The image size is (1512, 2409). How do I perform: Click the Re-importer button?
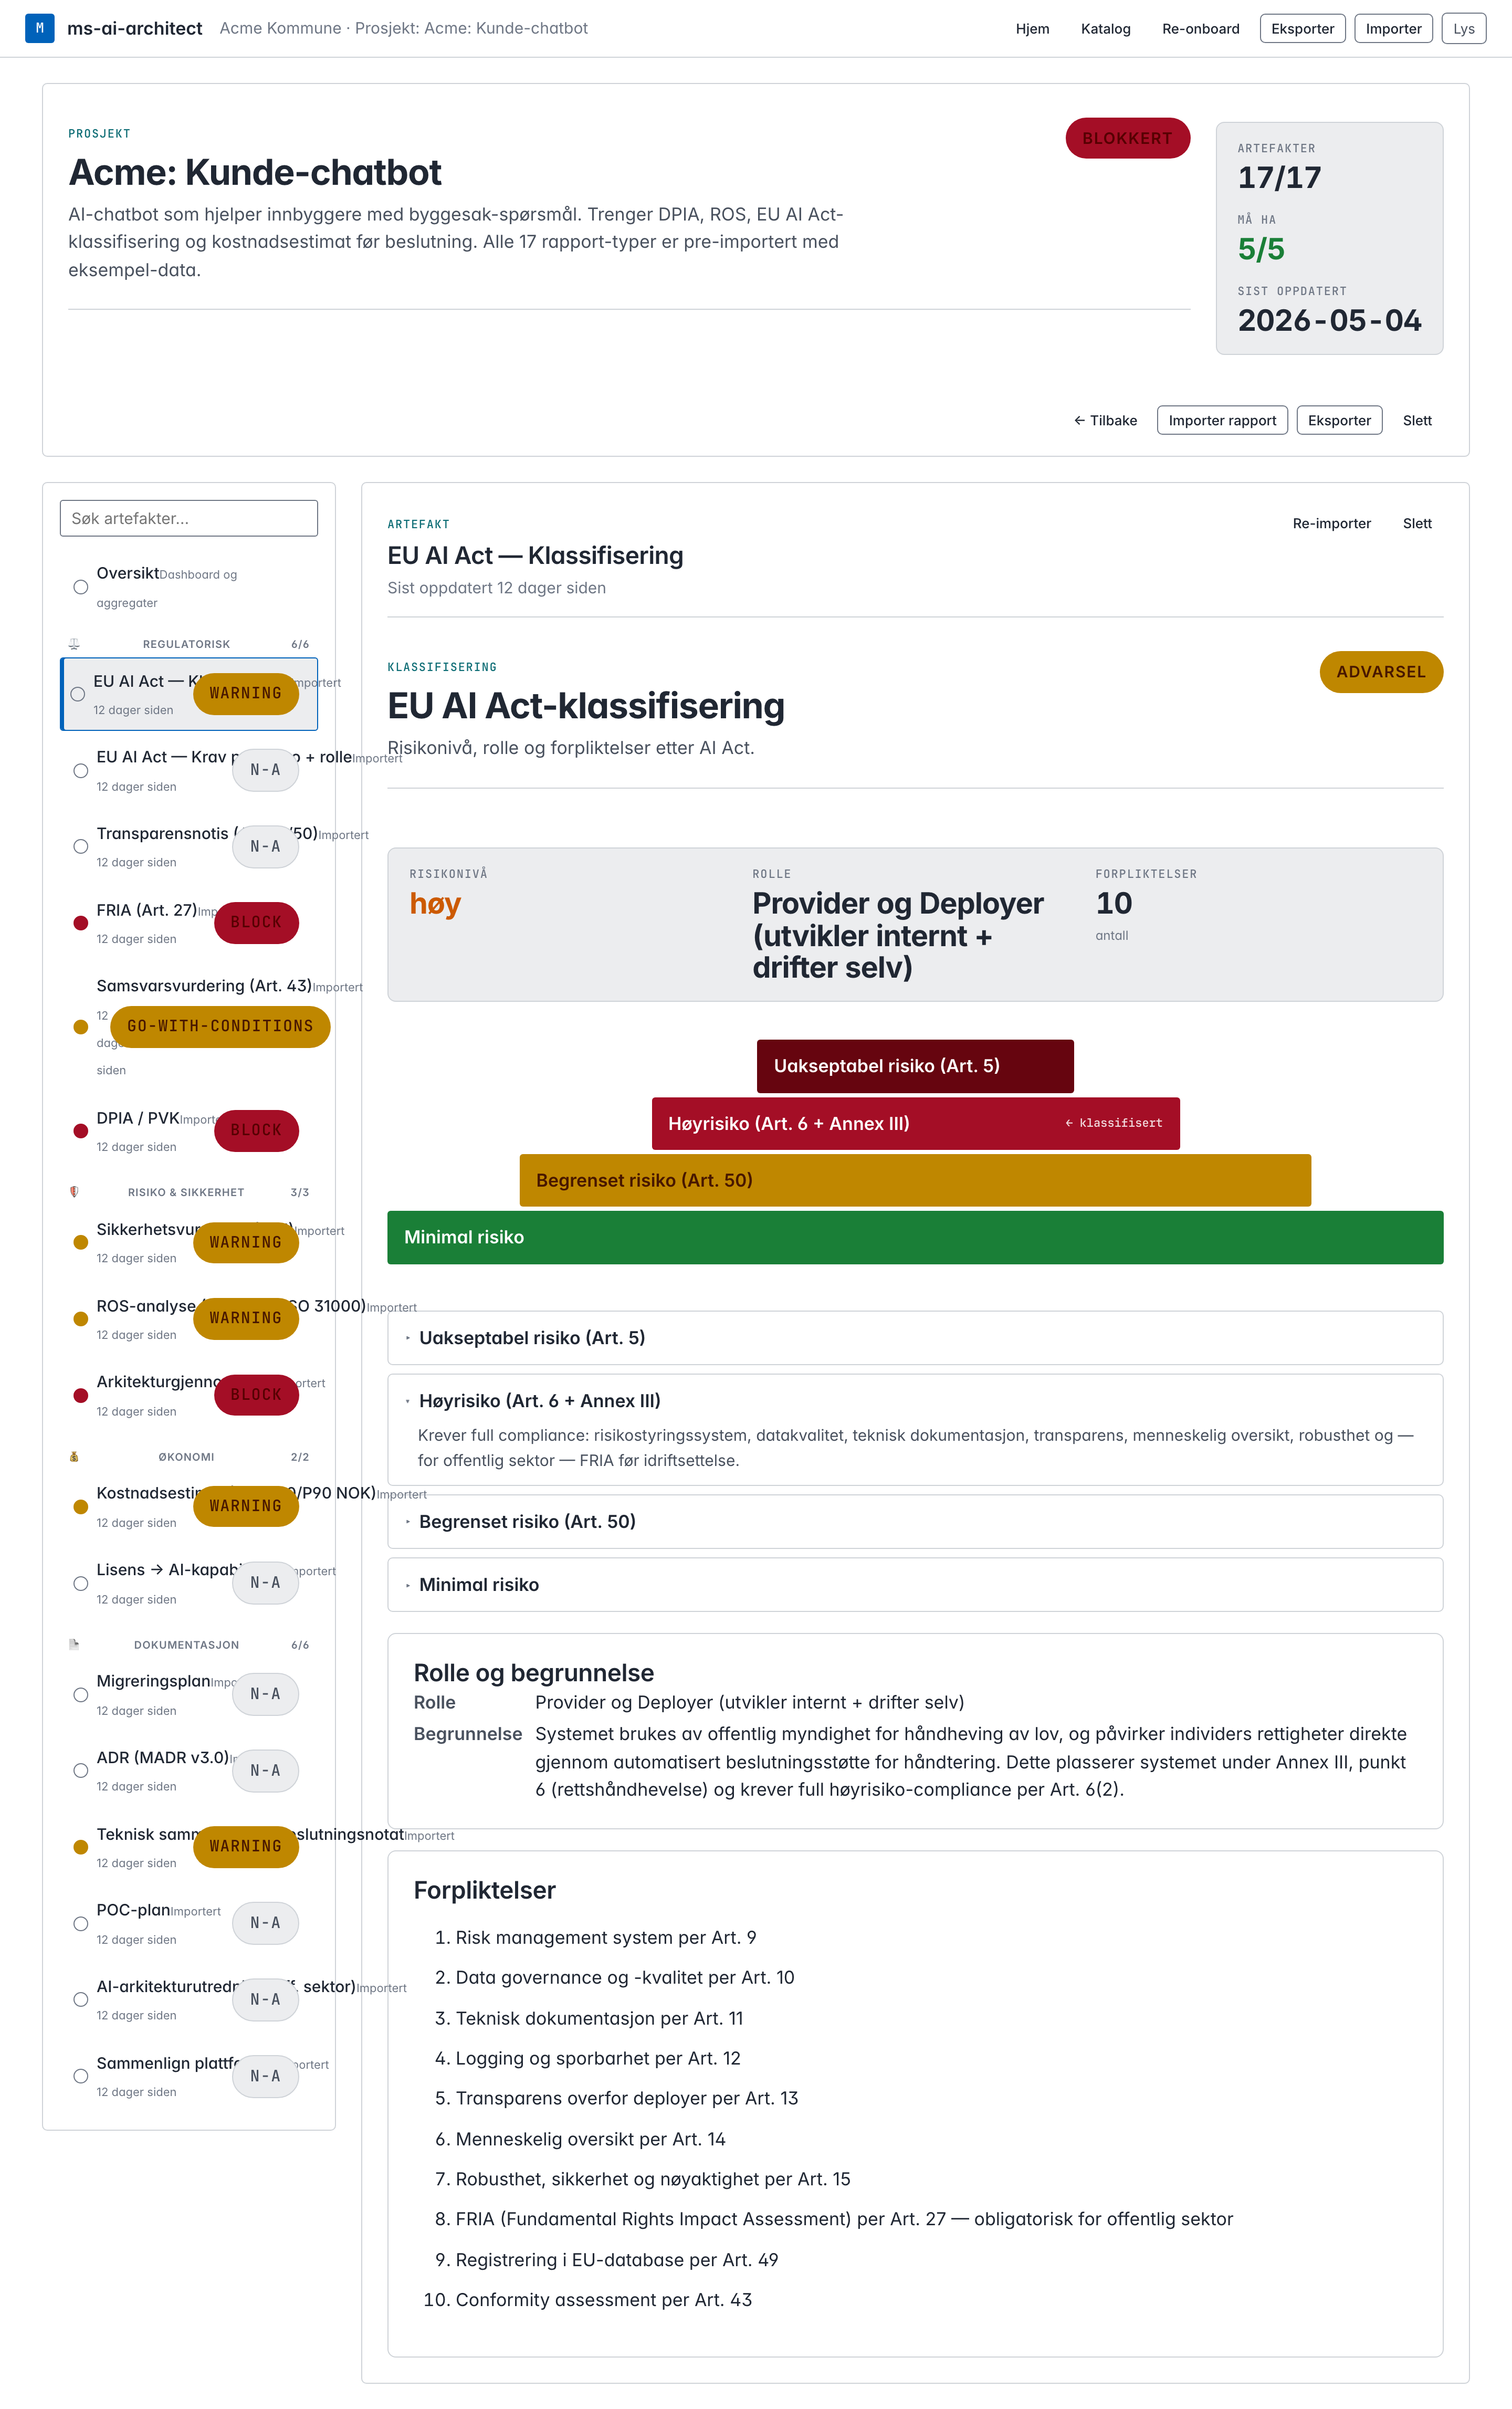(x=1331, y=524)
